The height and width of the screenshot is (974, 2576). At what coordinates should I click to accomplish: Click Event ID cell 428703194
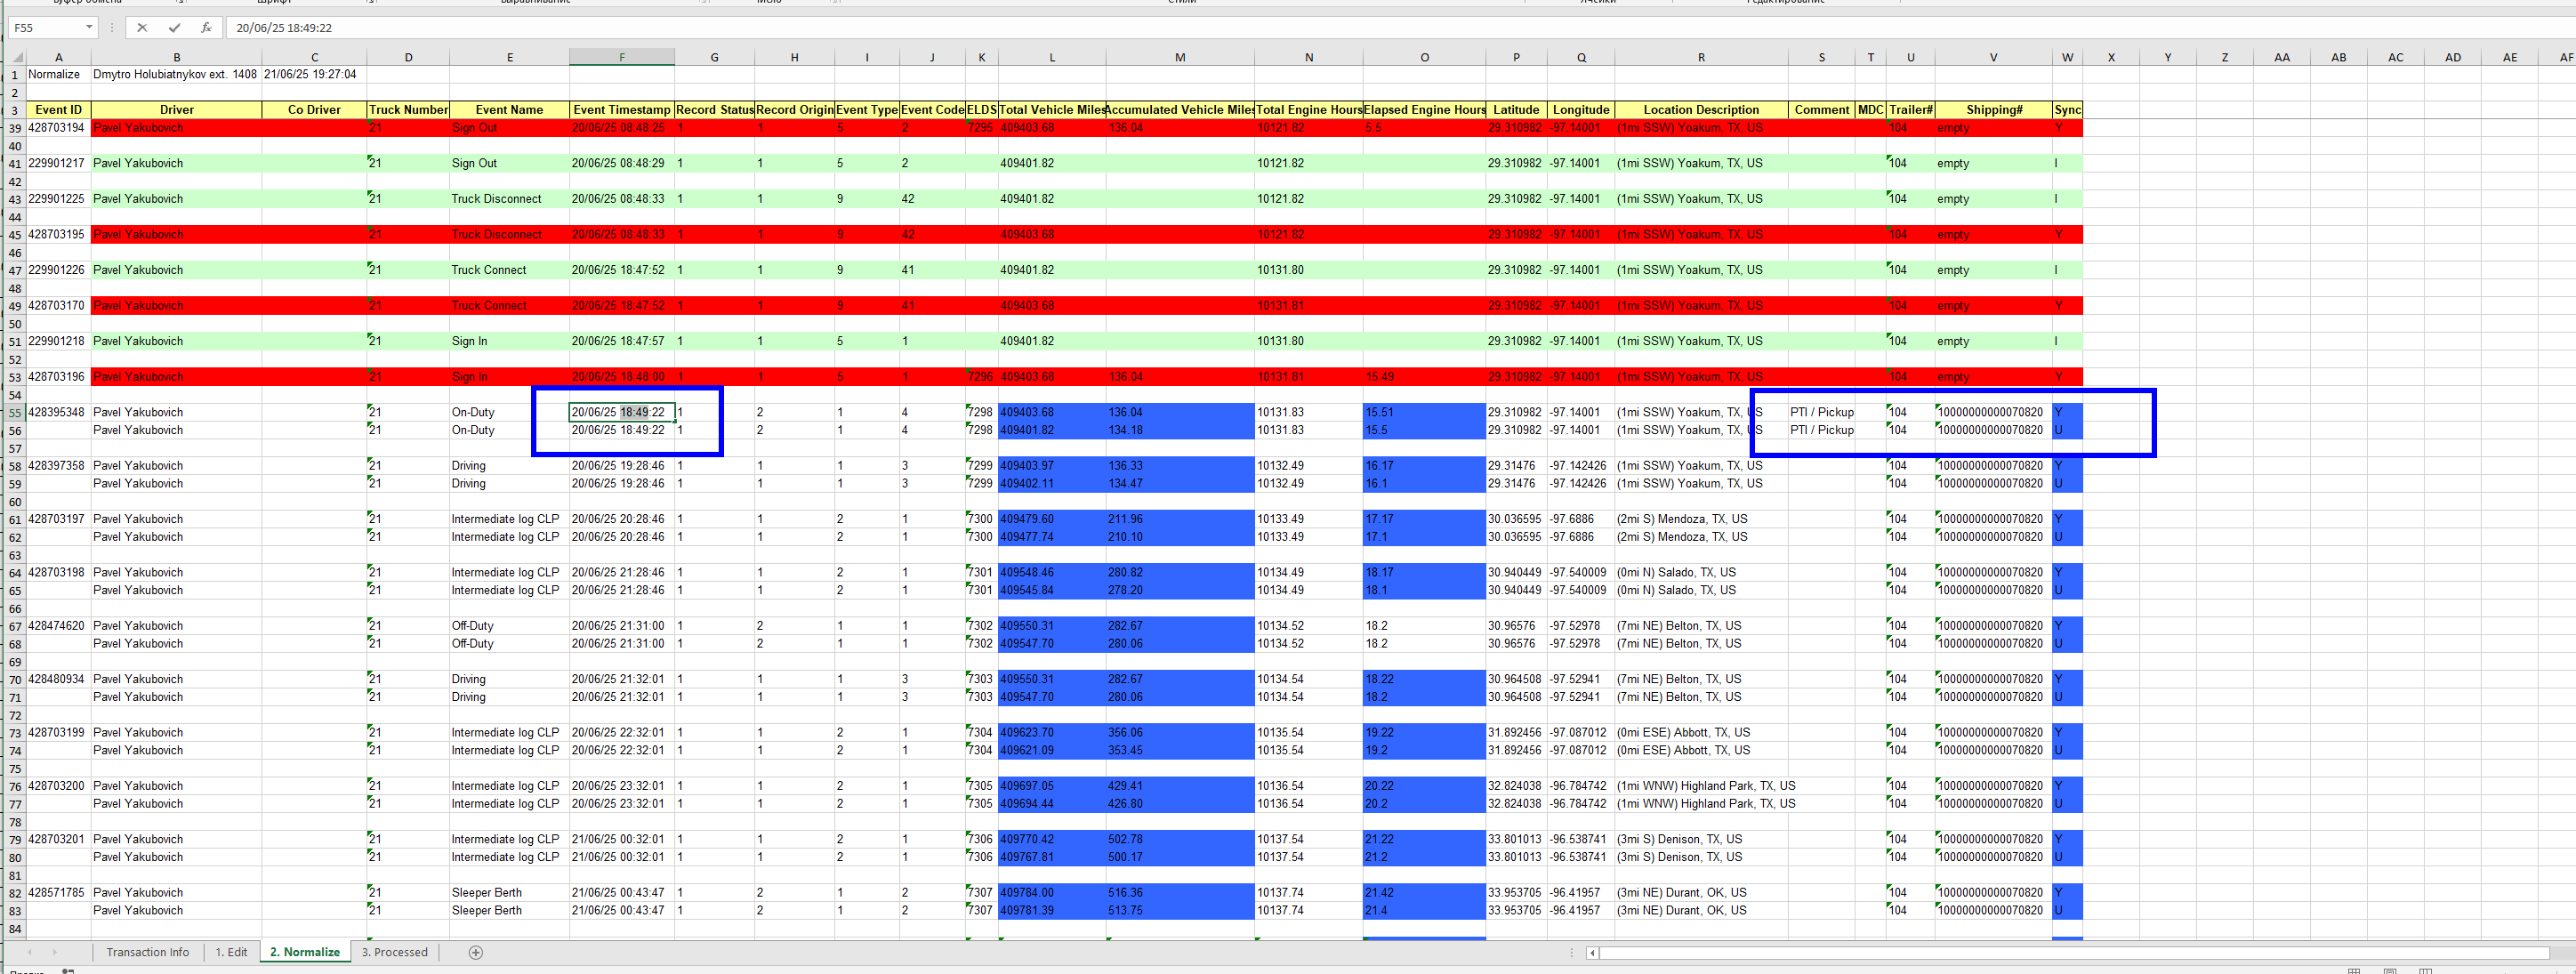[x=57, y=128]
